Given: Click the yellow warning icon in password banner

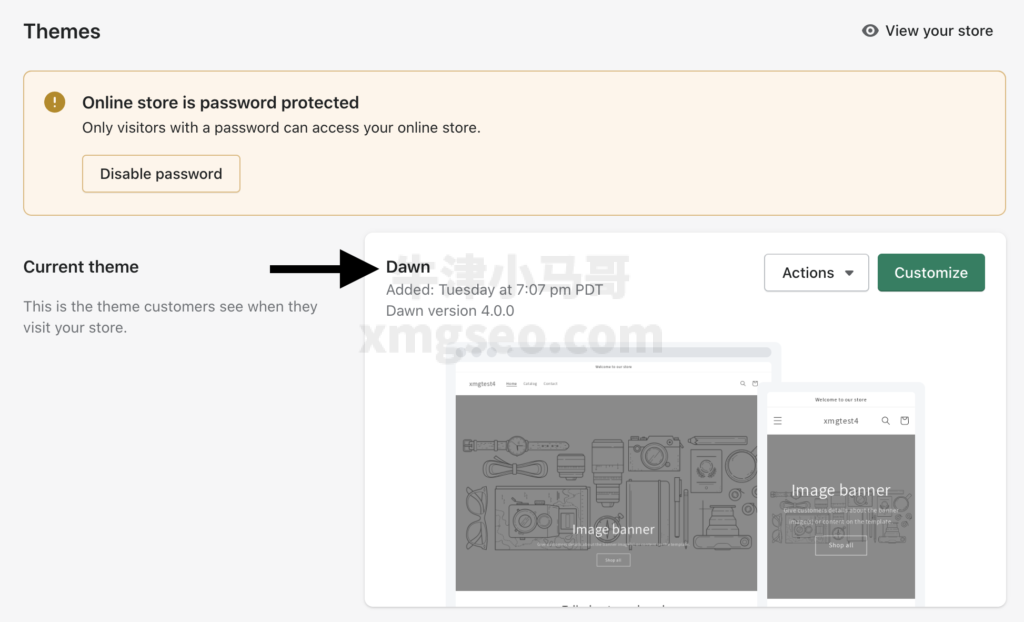Looking at the screenshot, I should point(55,102).
